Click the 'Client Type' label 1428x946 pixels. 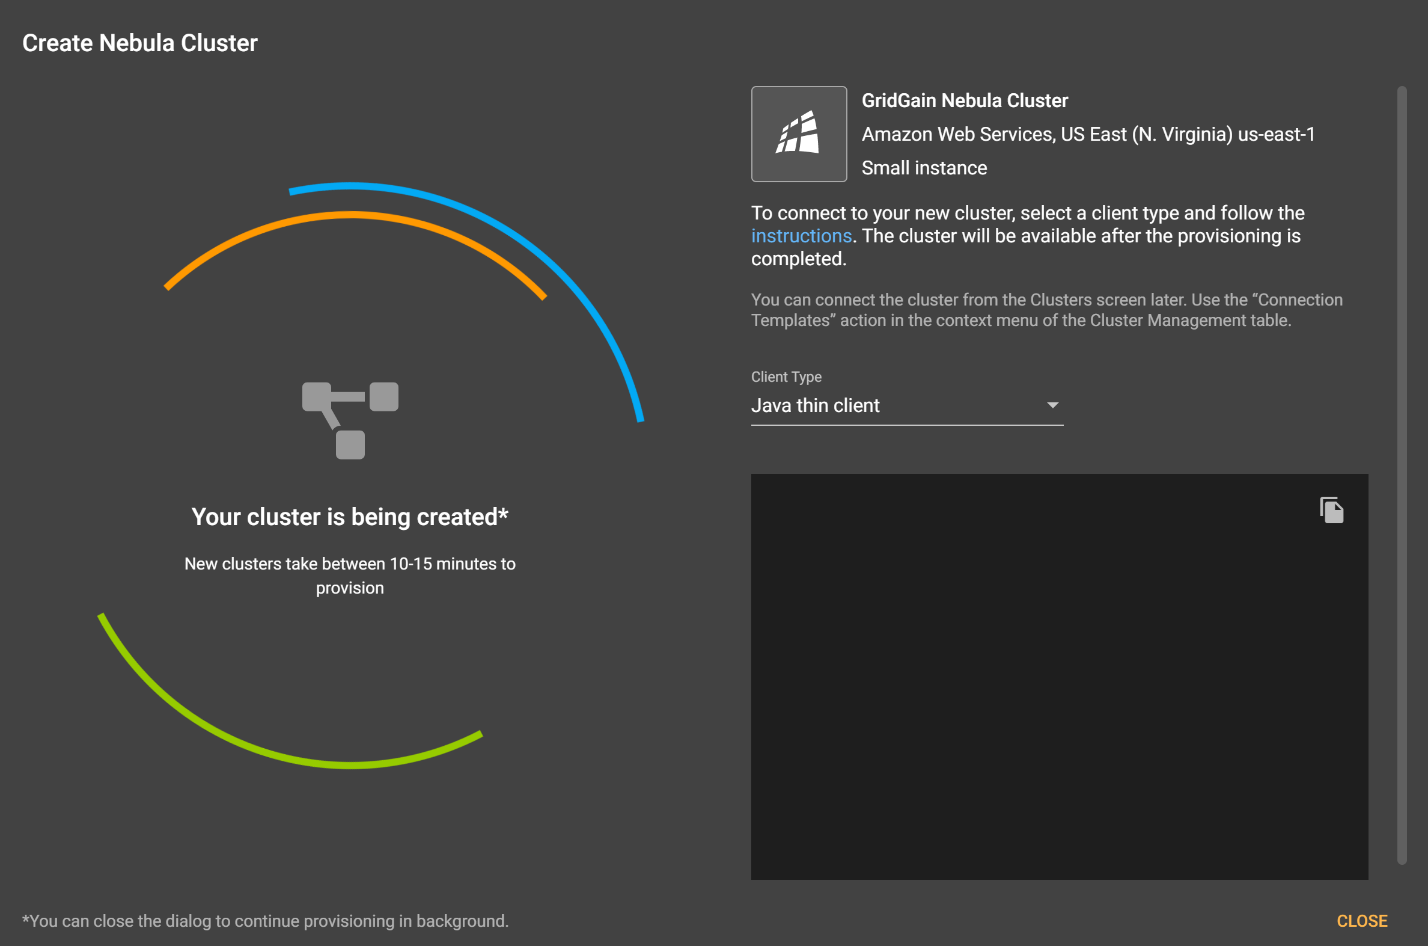tap(786, 377)
